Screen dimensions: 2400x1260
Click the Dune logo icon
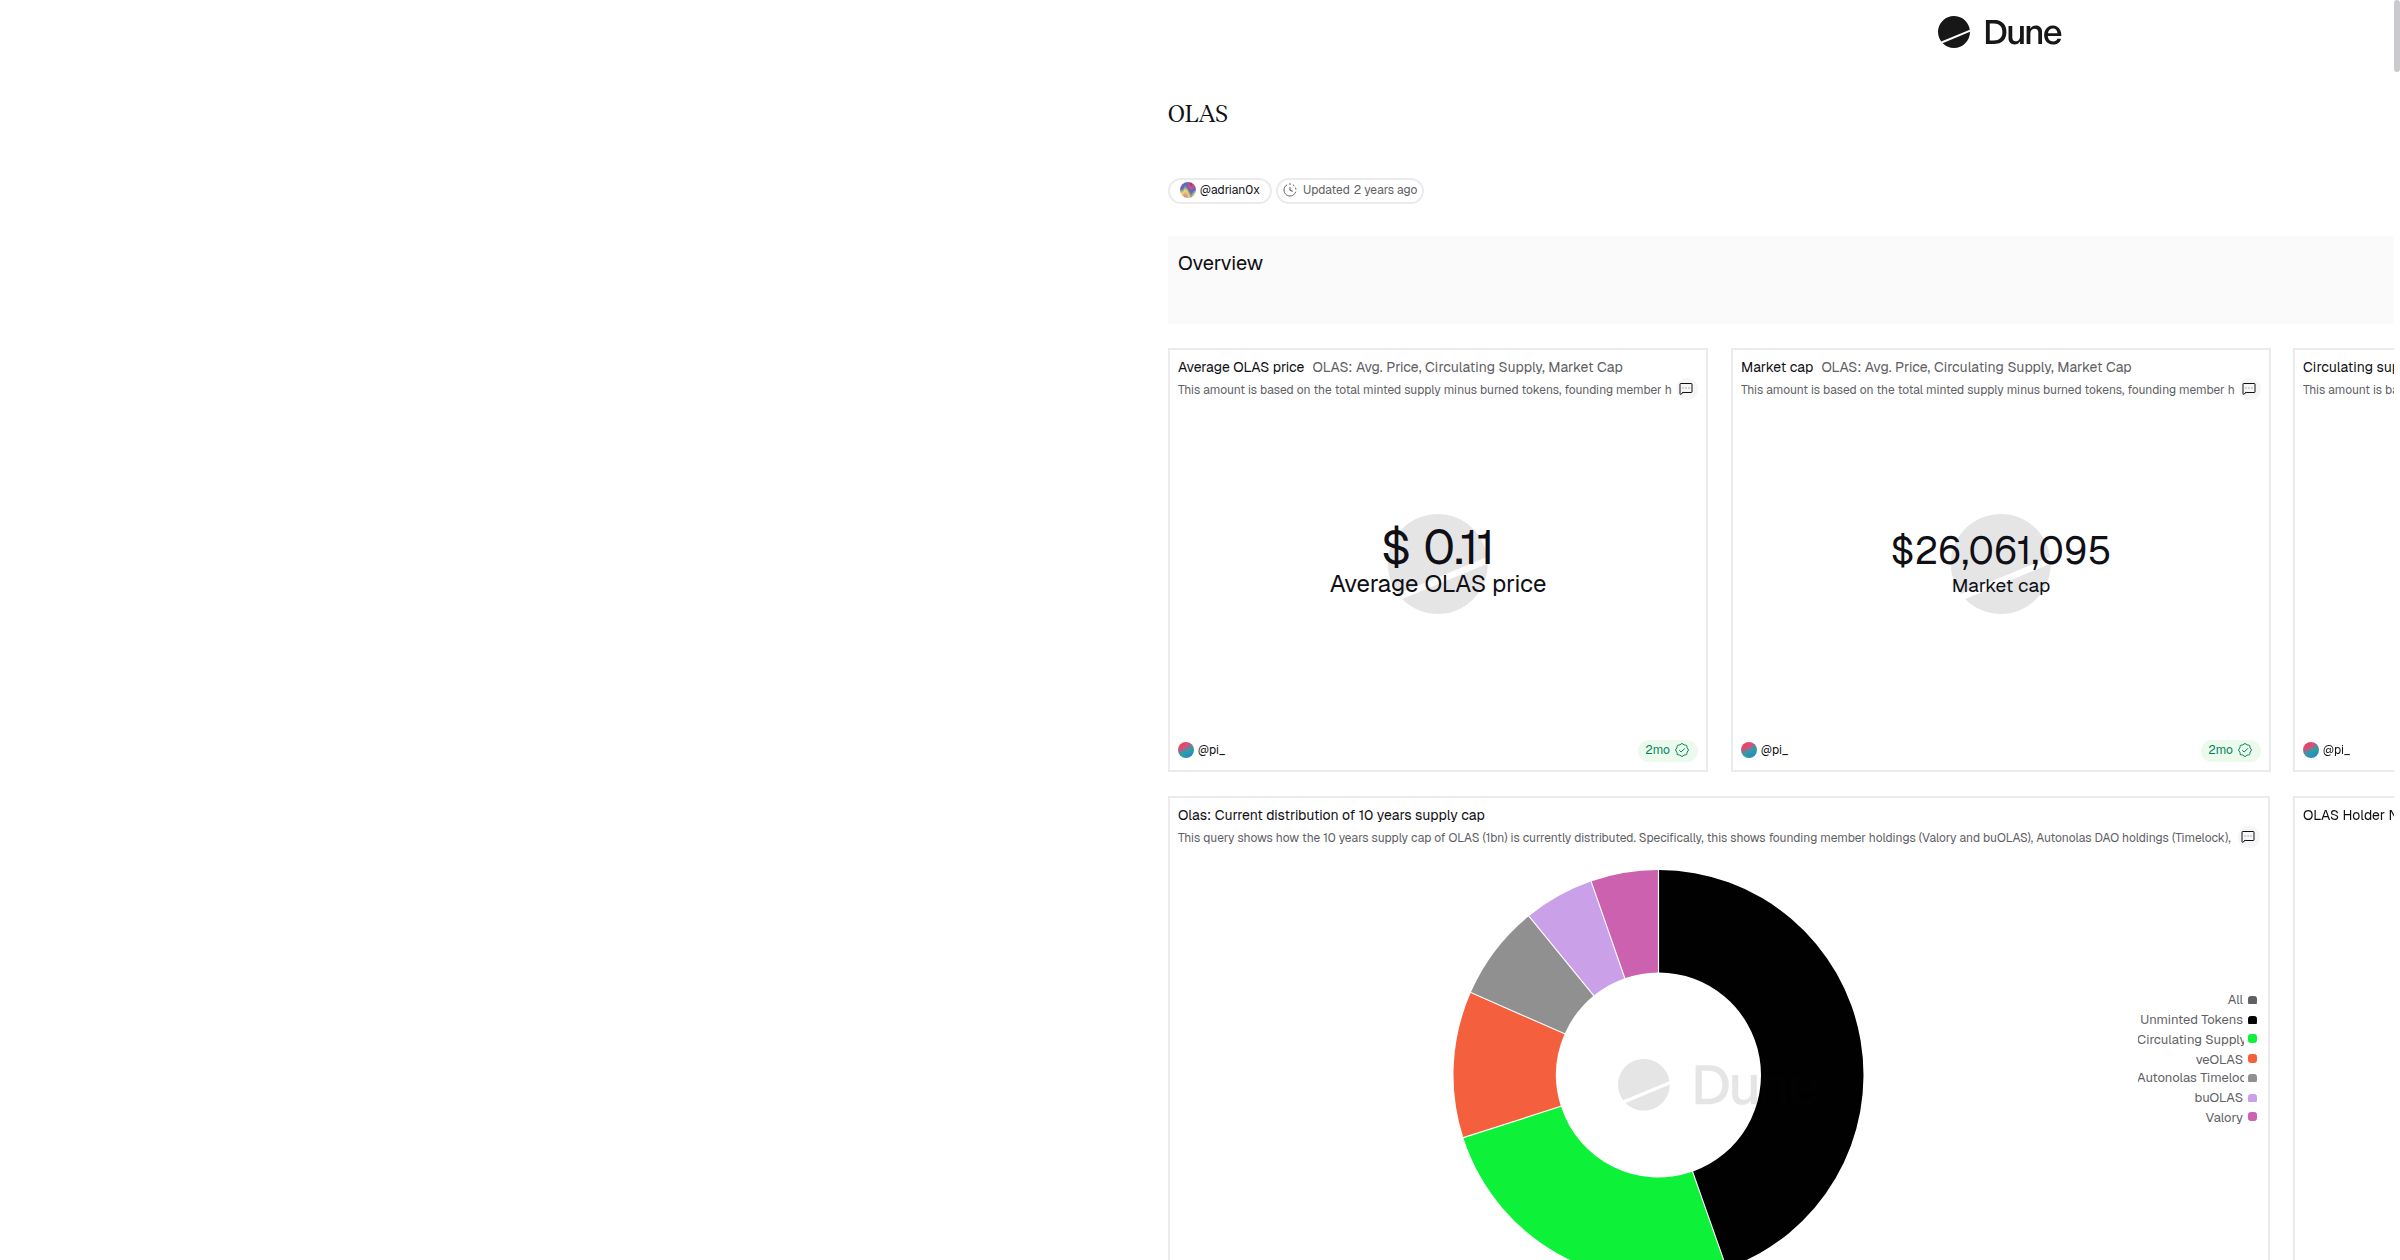(x=1953, y=32)
